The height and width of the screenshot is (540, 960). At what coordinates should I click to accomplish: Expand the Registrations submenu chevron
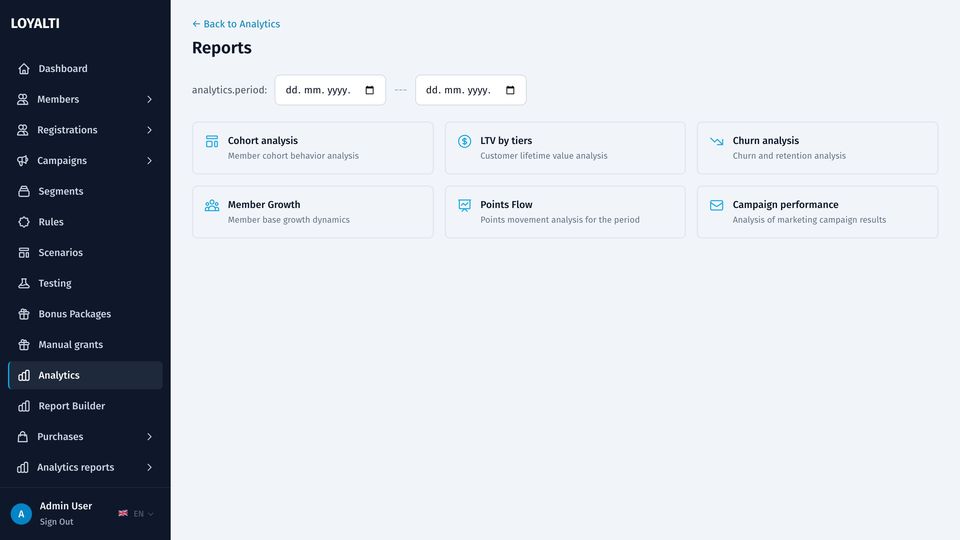tap(149, 130)
